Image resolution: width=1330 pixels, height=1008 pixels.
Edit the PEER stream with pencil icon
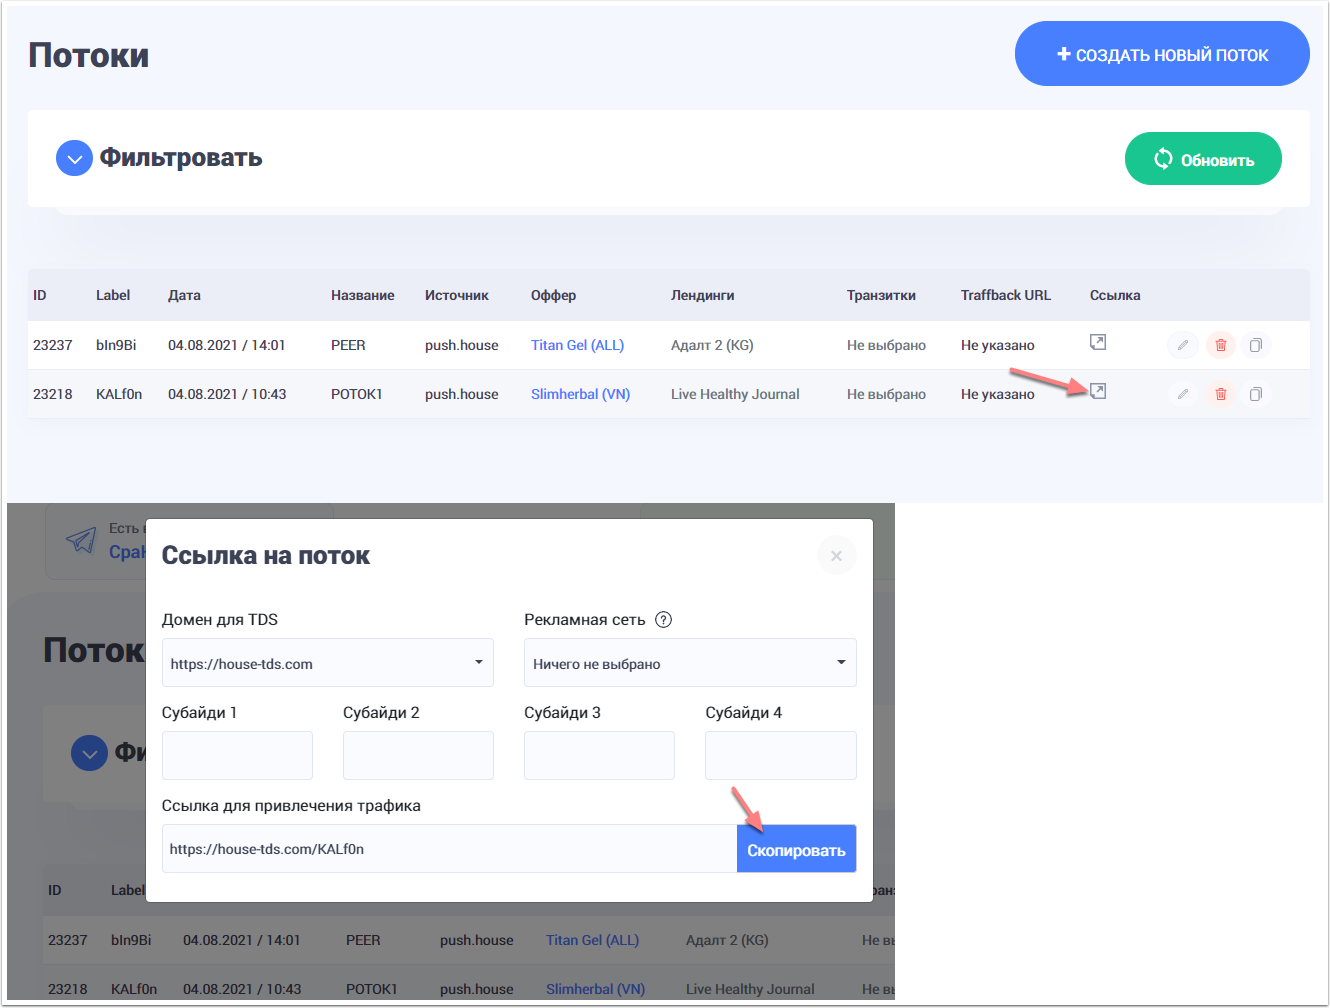click(1182, 345)
